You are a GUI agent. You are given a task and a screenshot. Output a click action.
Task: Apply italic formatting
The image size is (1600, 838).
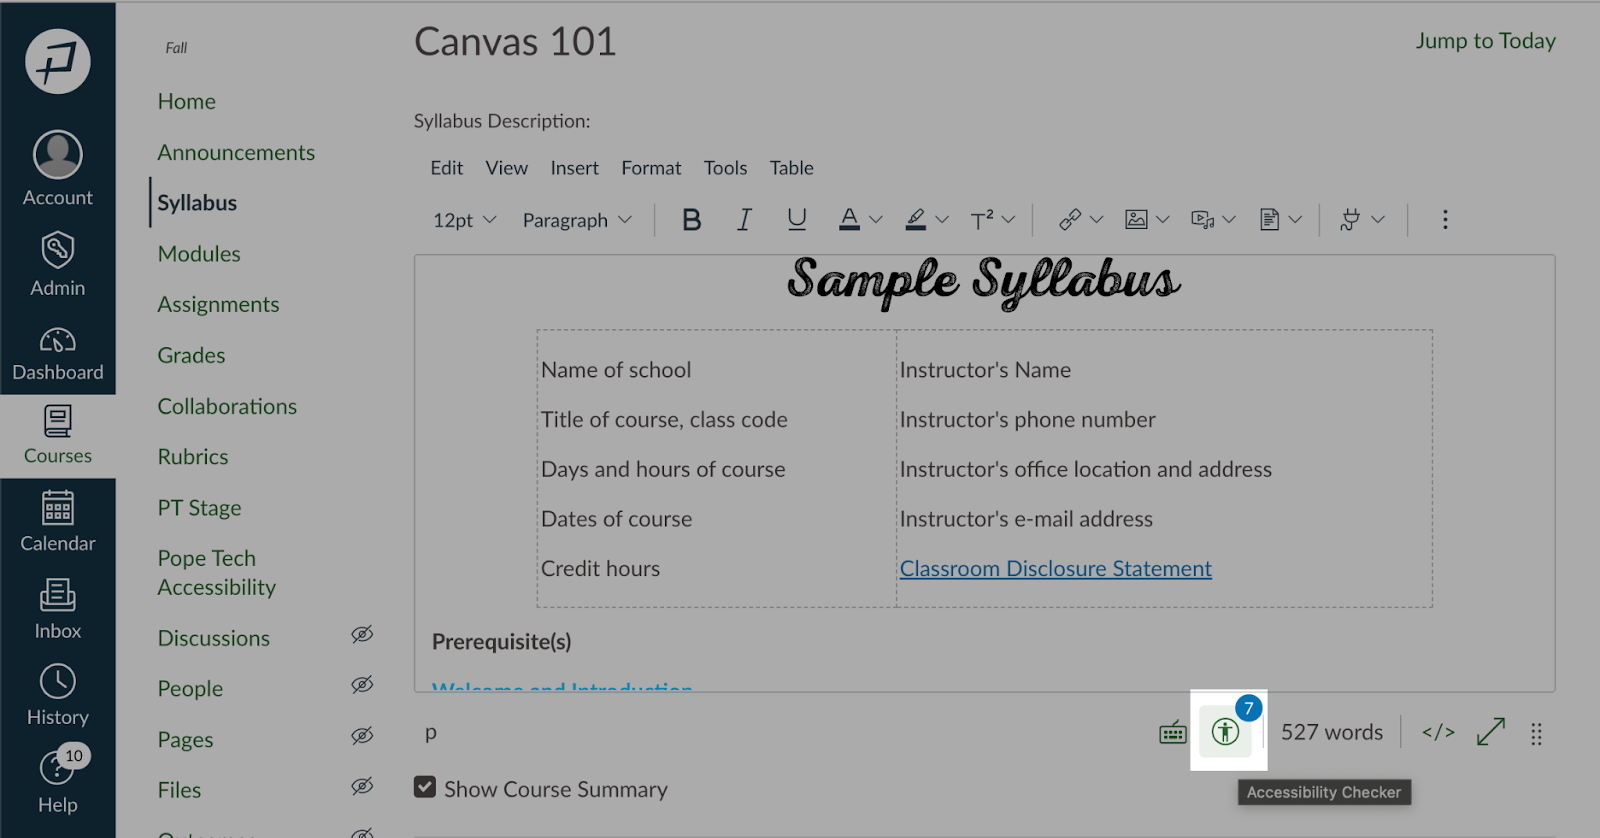pos(744,220)
